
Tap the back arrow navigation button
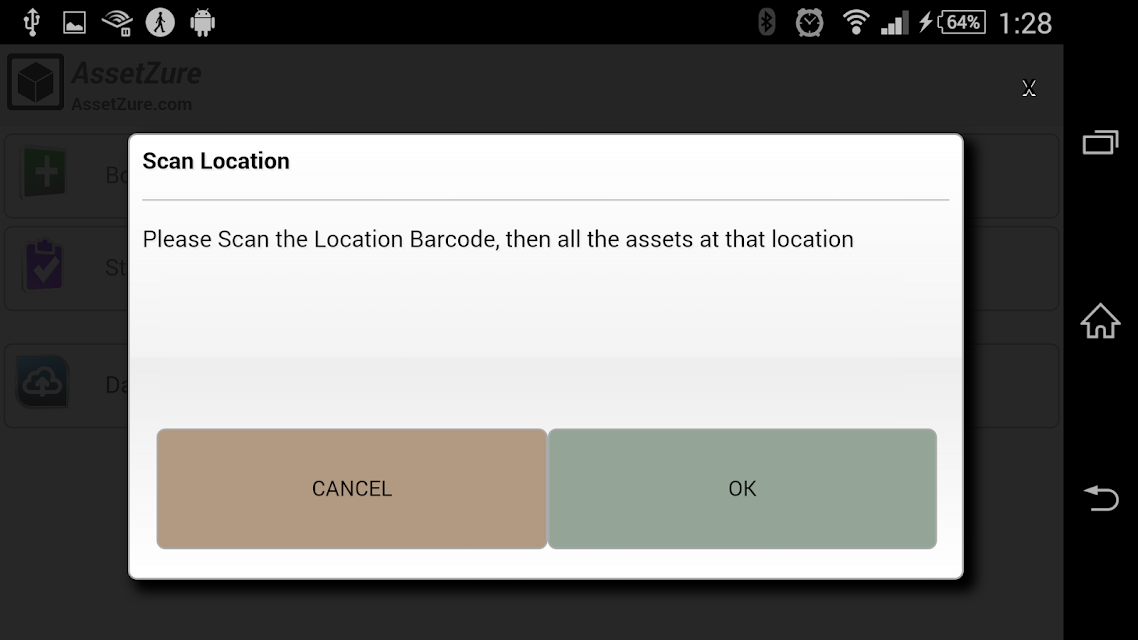pos(1101,499)
